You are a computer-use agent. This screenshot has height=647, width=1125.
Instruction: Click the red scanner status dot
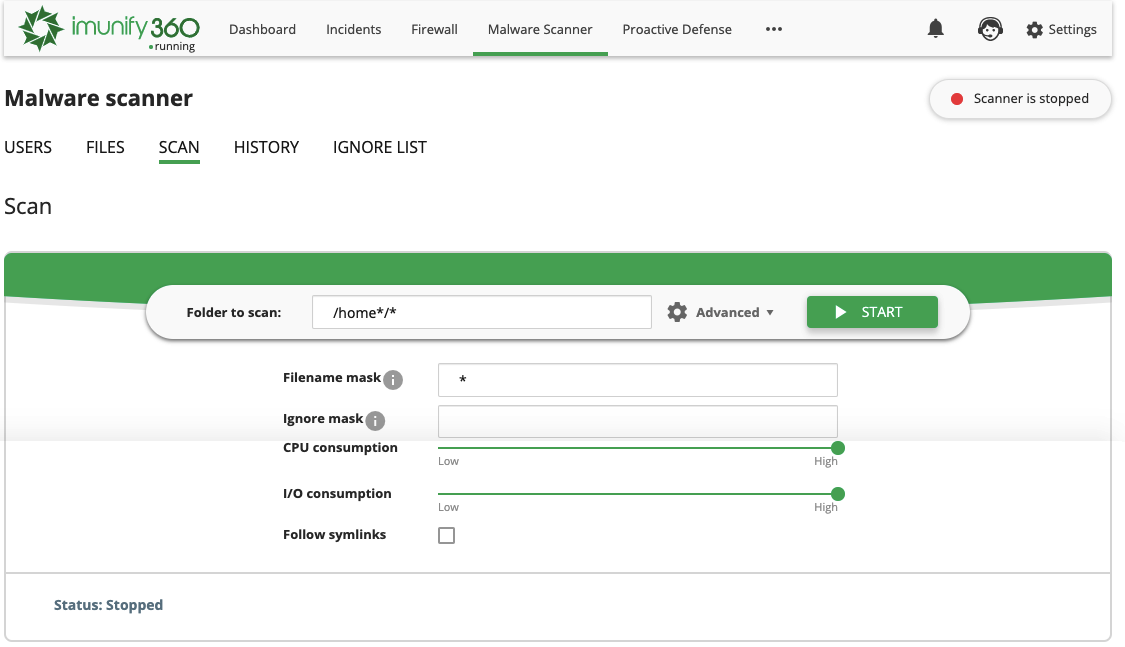point(958,99)
